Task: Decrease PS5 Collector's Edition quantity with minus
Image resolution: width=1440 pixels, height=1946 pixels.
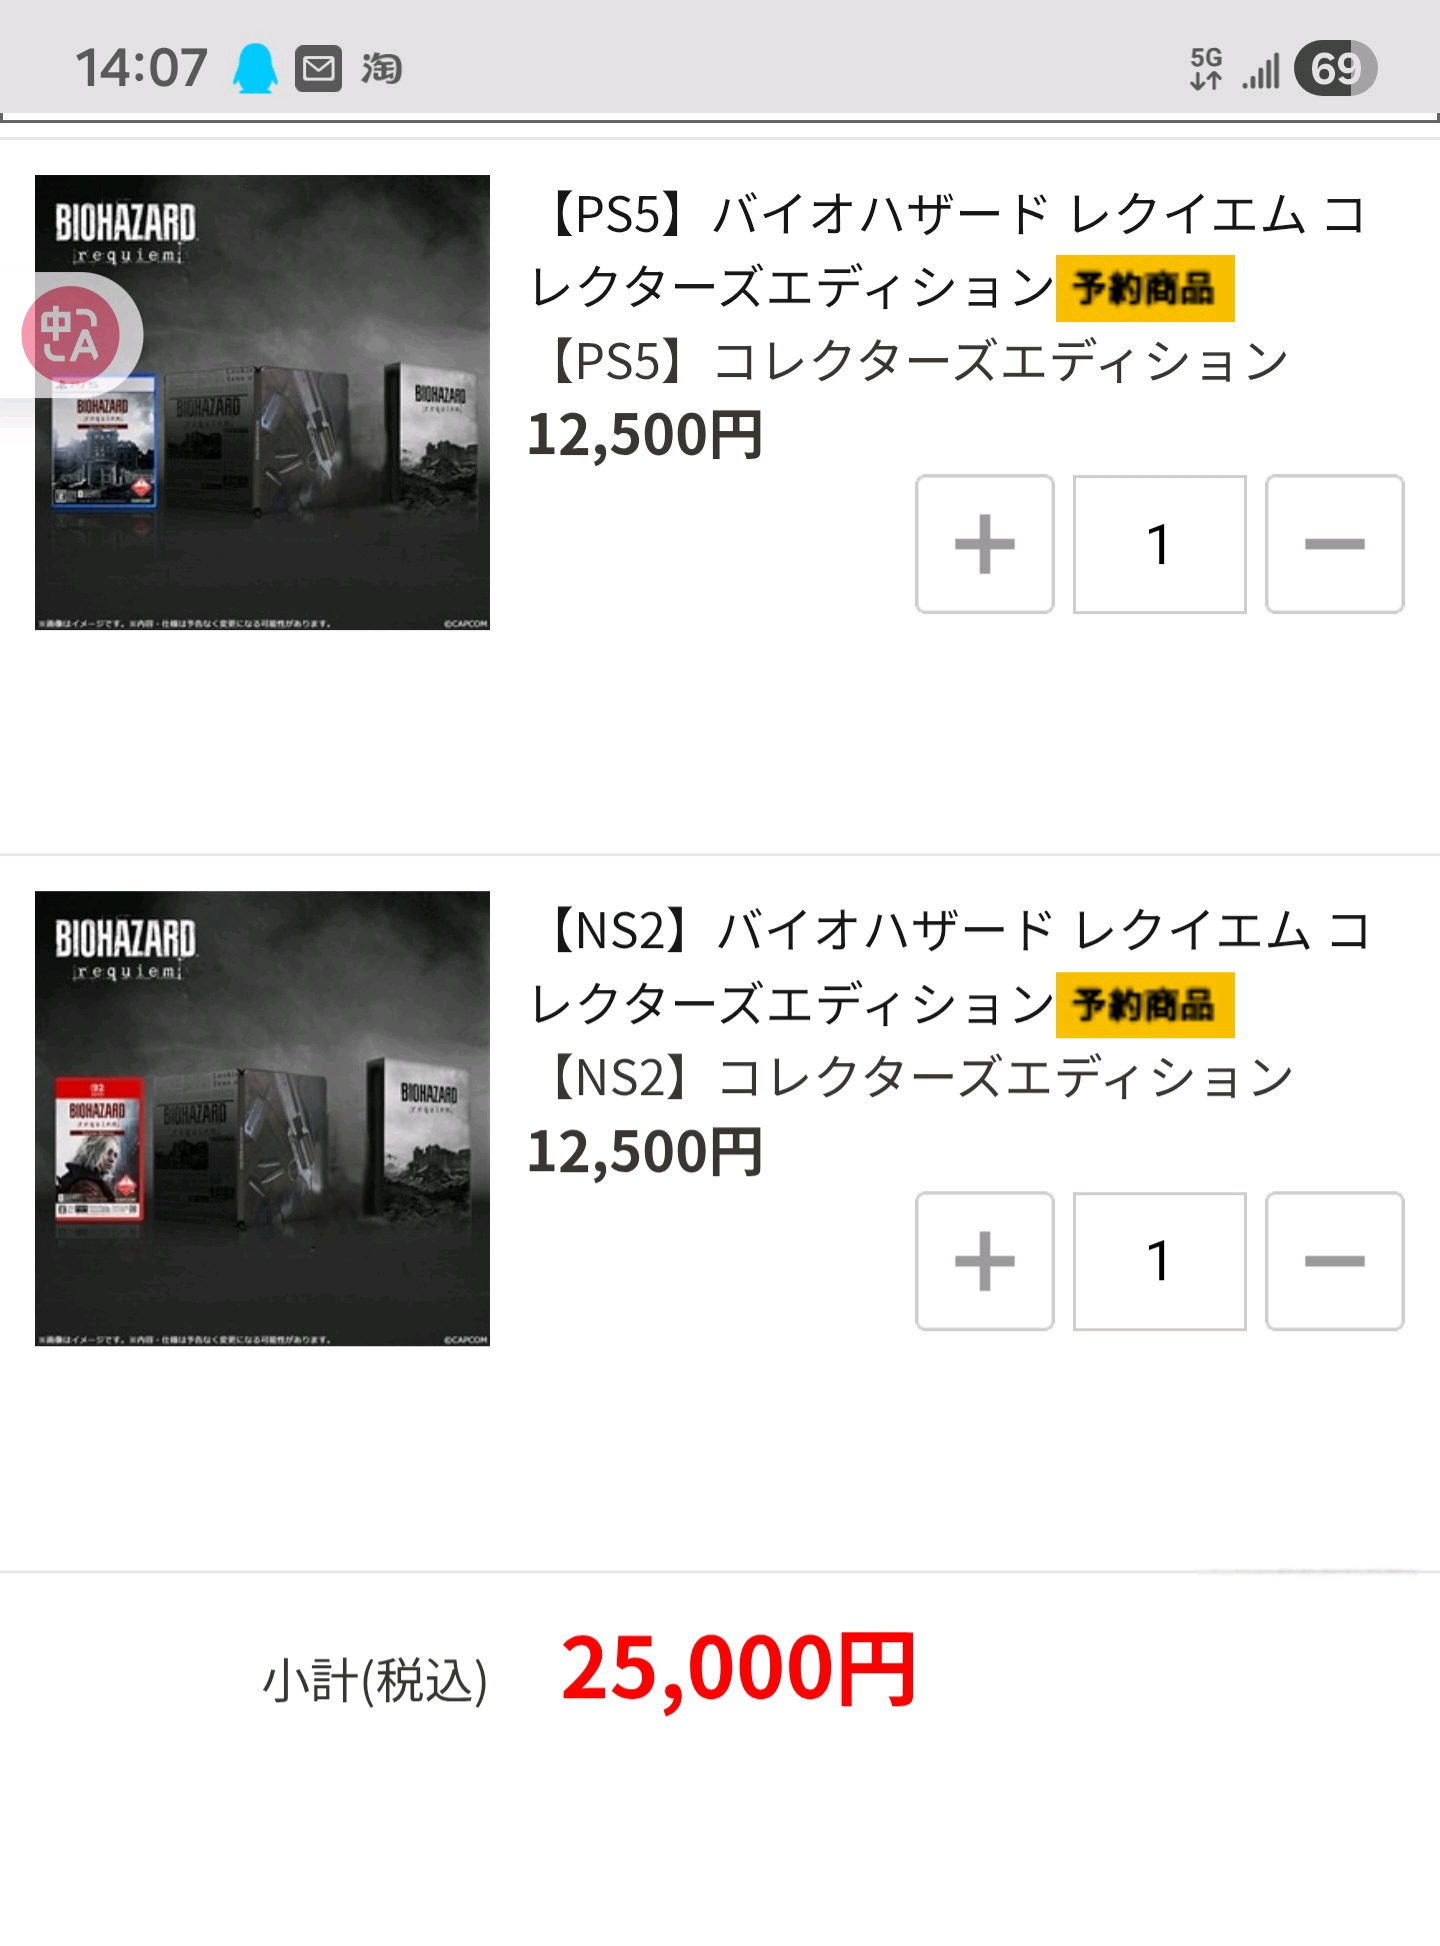Action: click(1335, 544)
